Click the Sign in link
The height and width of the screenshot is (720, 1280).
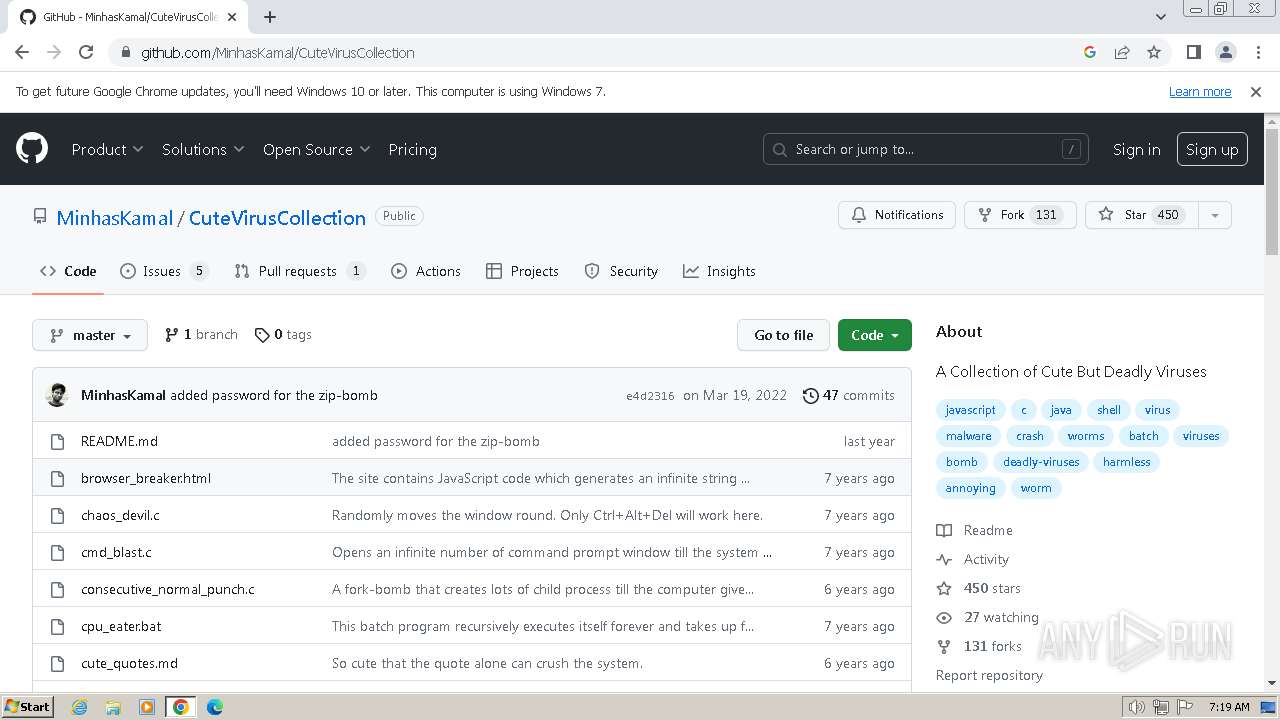click(1136, 149)
